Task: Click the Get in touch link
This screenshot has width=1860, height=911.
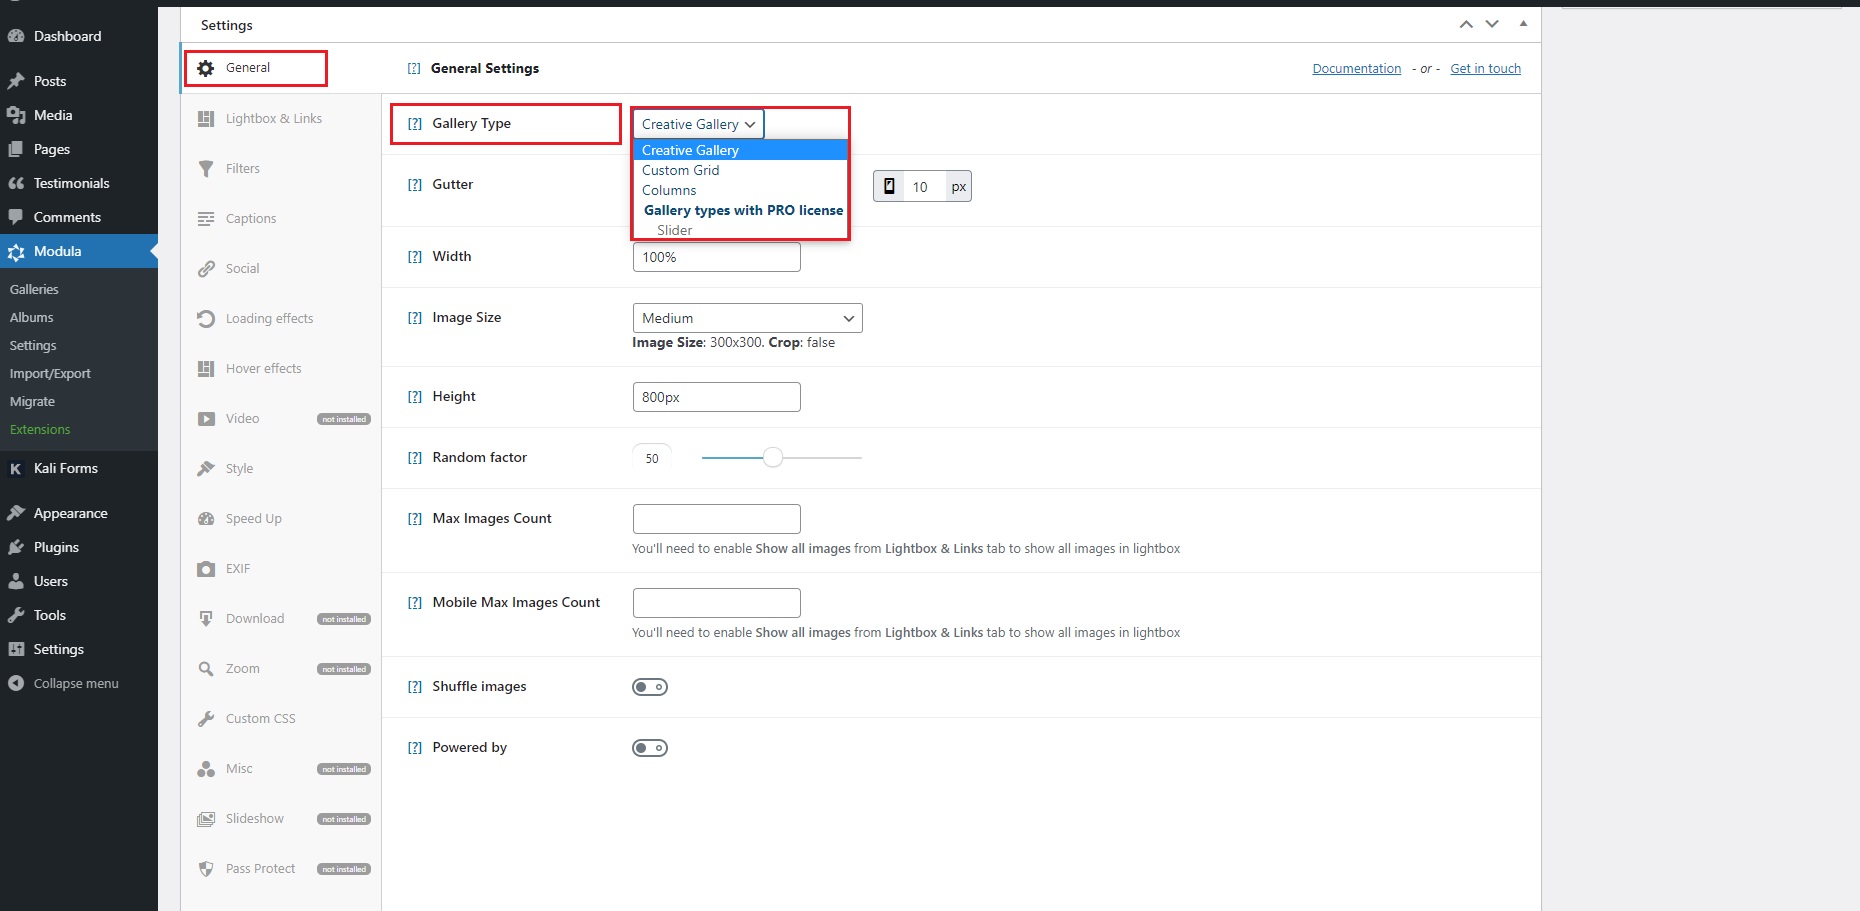Action: (x=1485, y=68)
